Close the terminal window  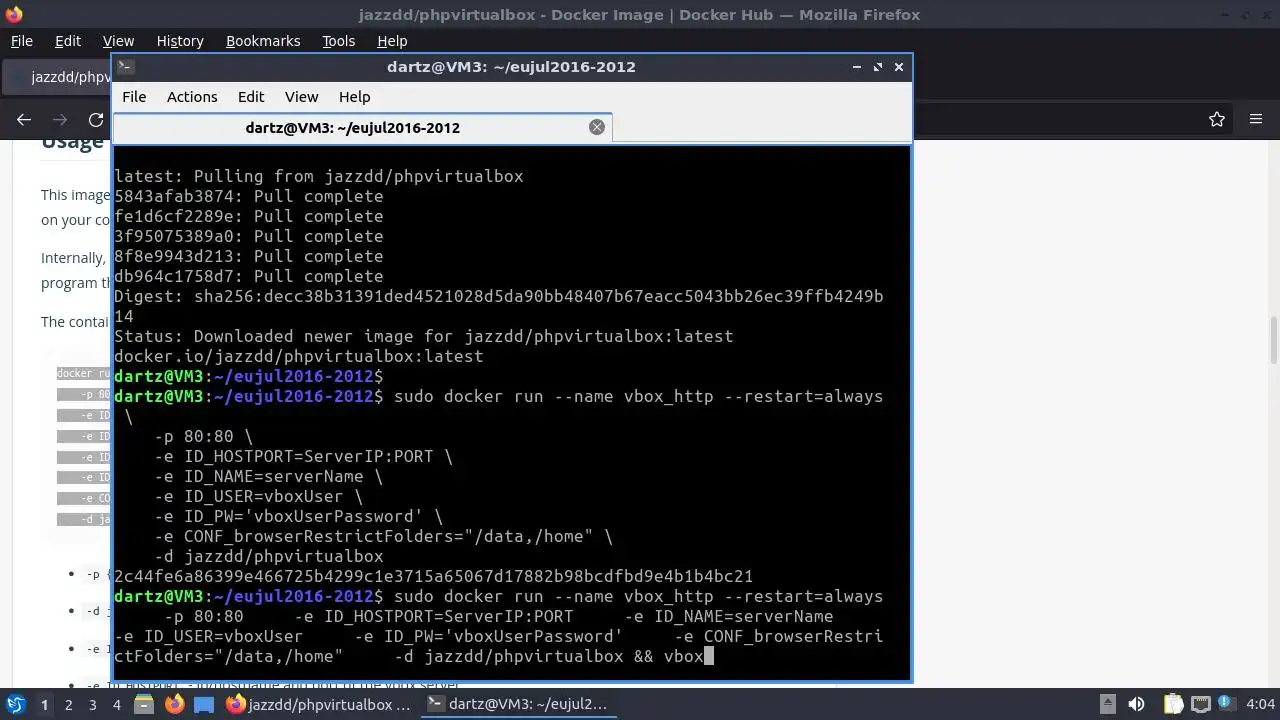click(899, 67)
